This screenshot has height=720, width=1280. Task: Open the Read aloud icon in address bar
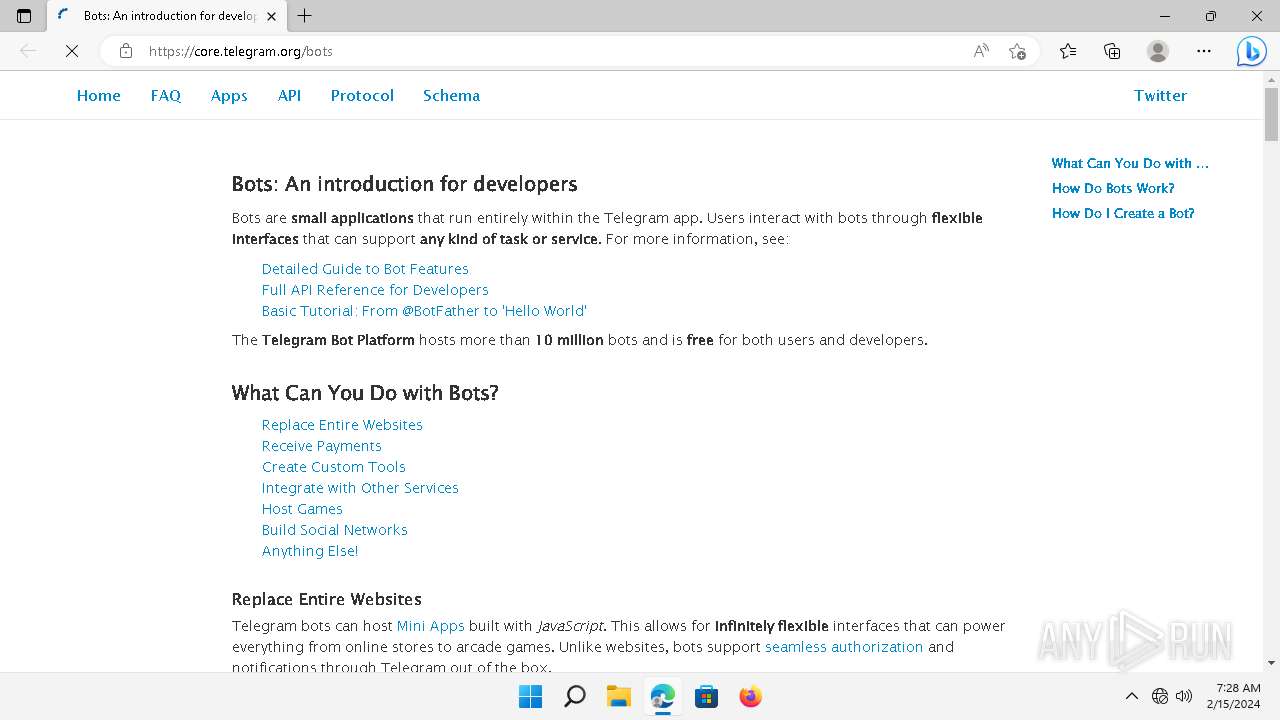tap(981, 51)
